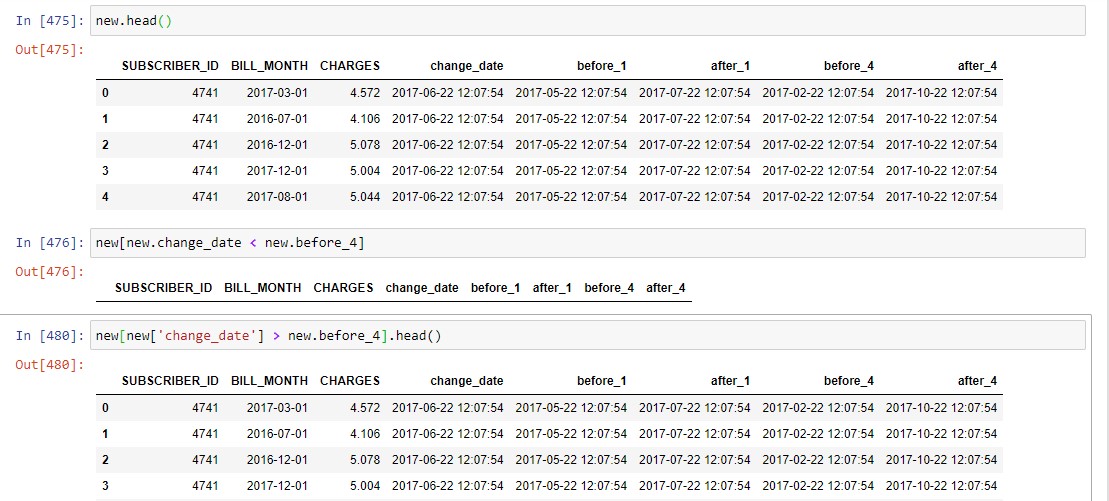Click CHARGES value 5.078 in Out[475]
Image resolution: width=1109 pixels, height=501 pixels.
click(365, 145)
